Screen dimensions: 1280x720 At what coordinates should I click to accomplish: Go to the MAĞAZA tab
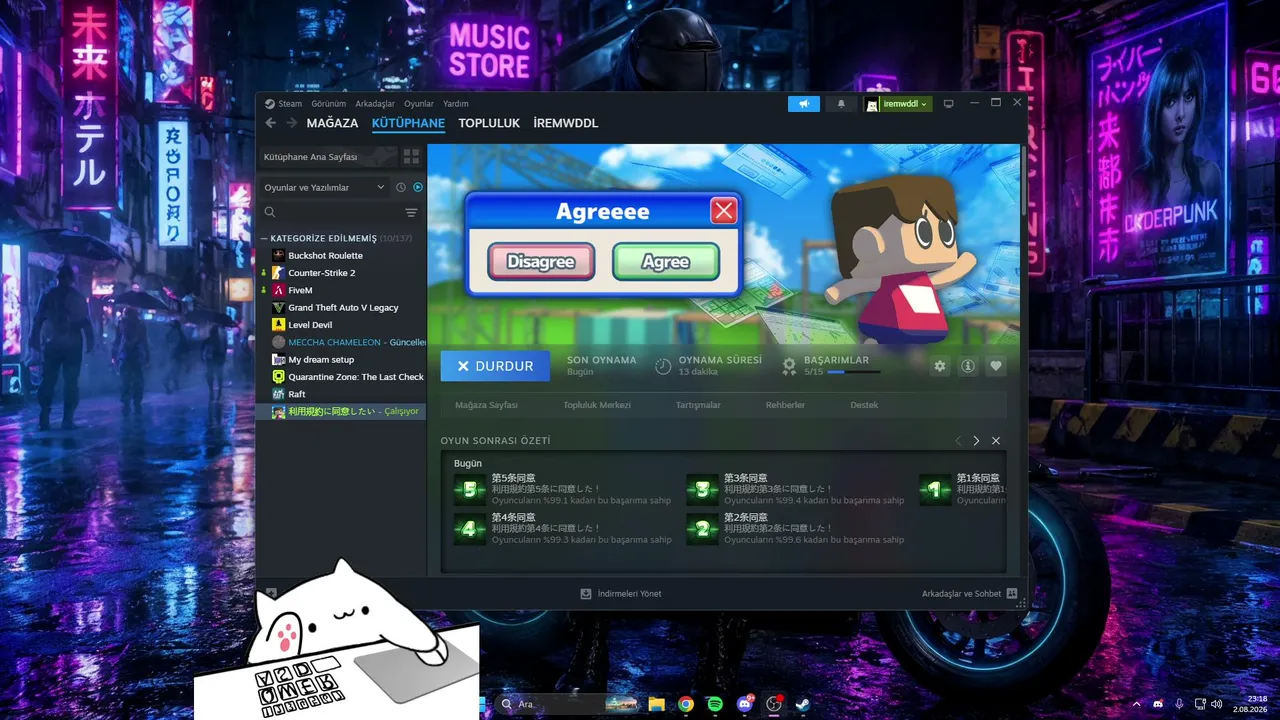(x=332, y=123)
